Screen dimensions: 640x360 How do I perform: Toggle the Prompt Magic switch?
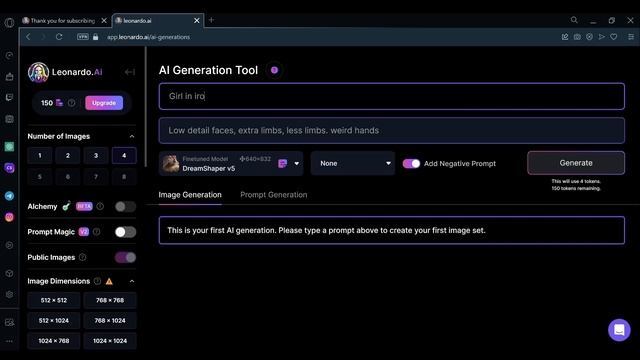click(125, 232)
